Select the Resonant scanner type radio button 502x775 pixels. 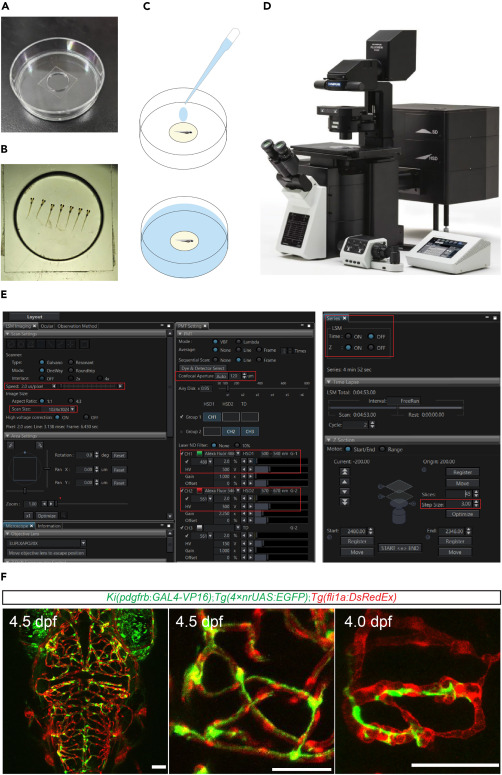coord(71,362)
